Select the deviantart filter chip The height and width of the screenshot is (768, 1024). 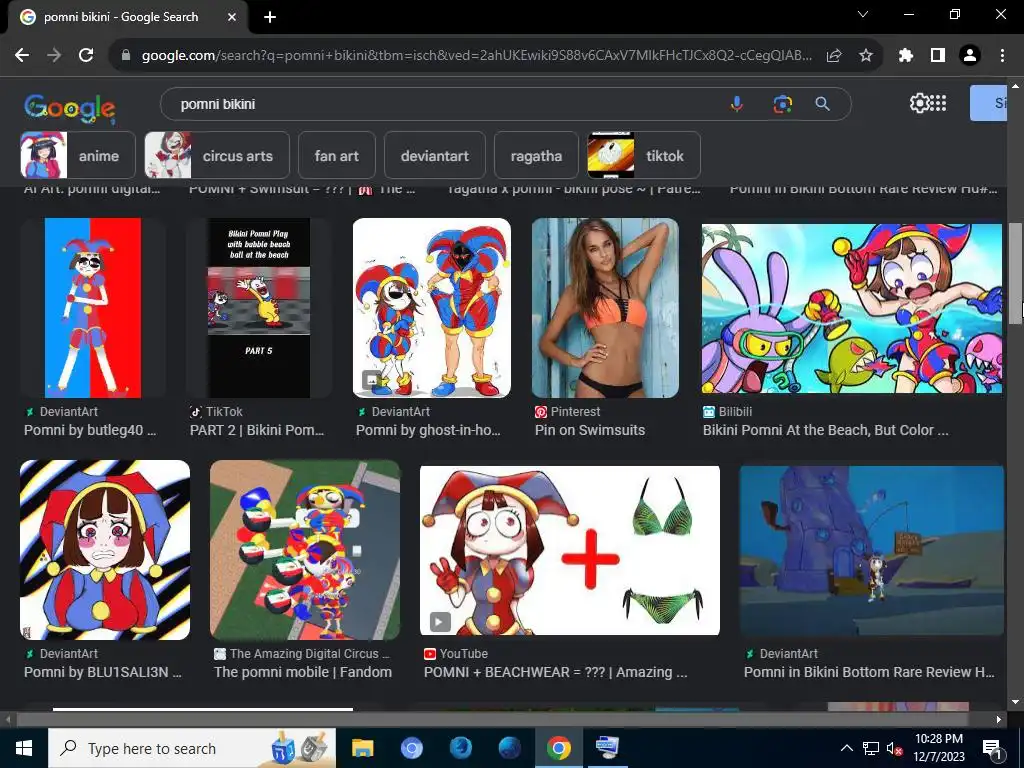[435, 155]
